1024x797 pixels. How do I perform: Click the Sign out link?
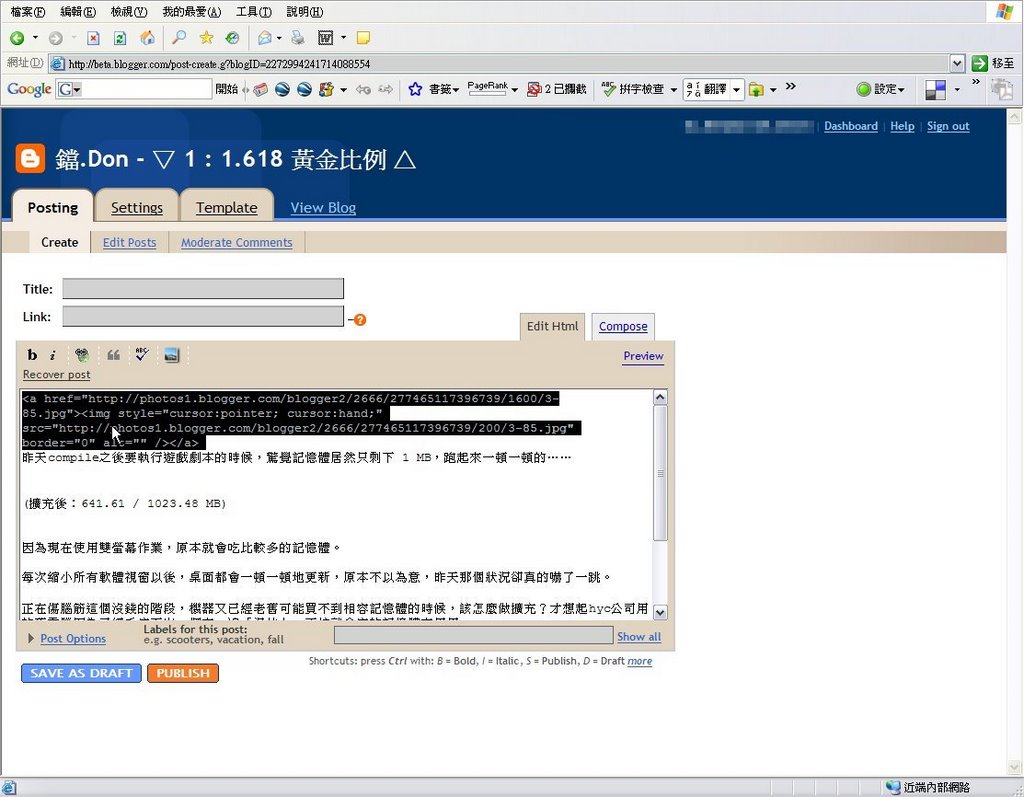(948, 126)
